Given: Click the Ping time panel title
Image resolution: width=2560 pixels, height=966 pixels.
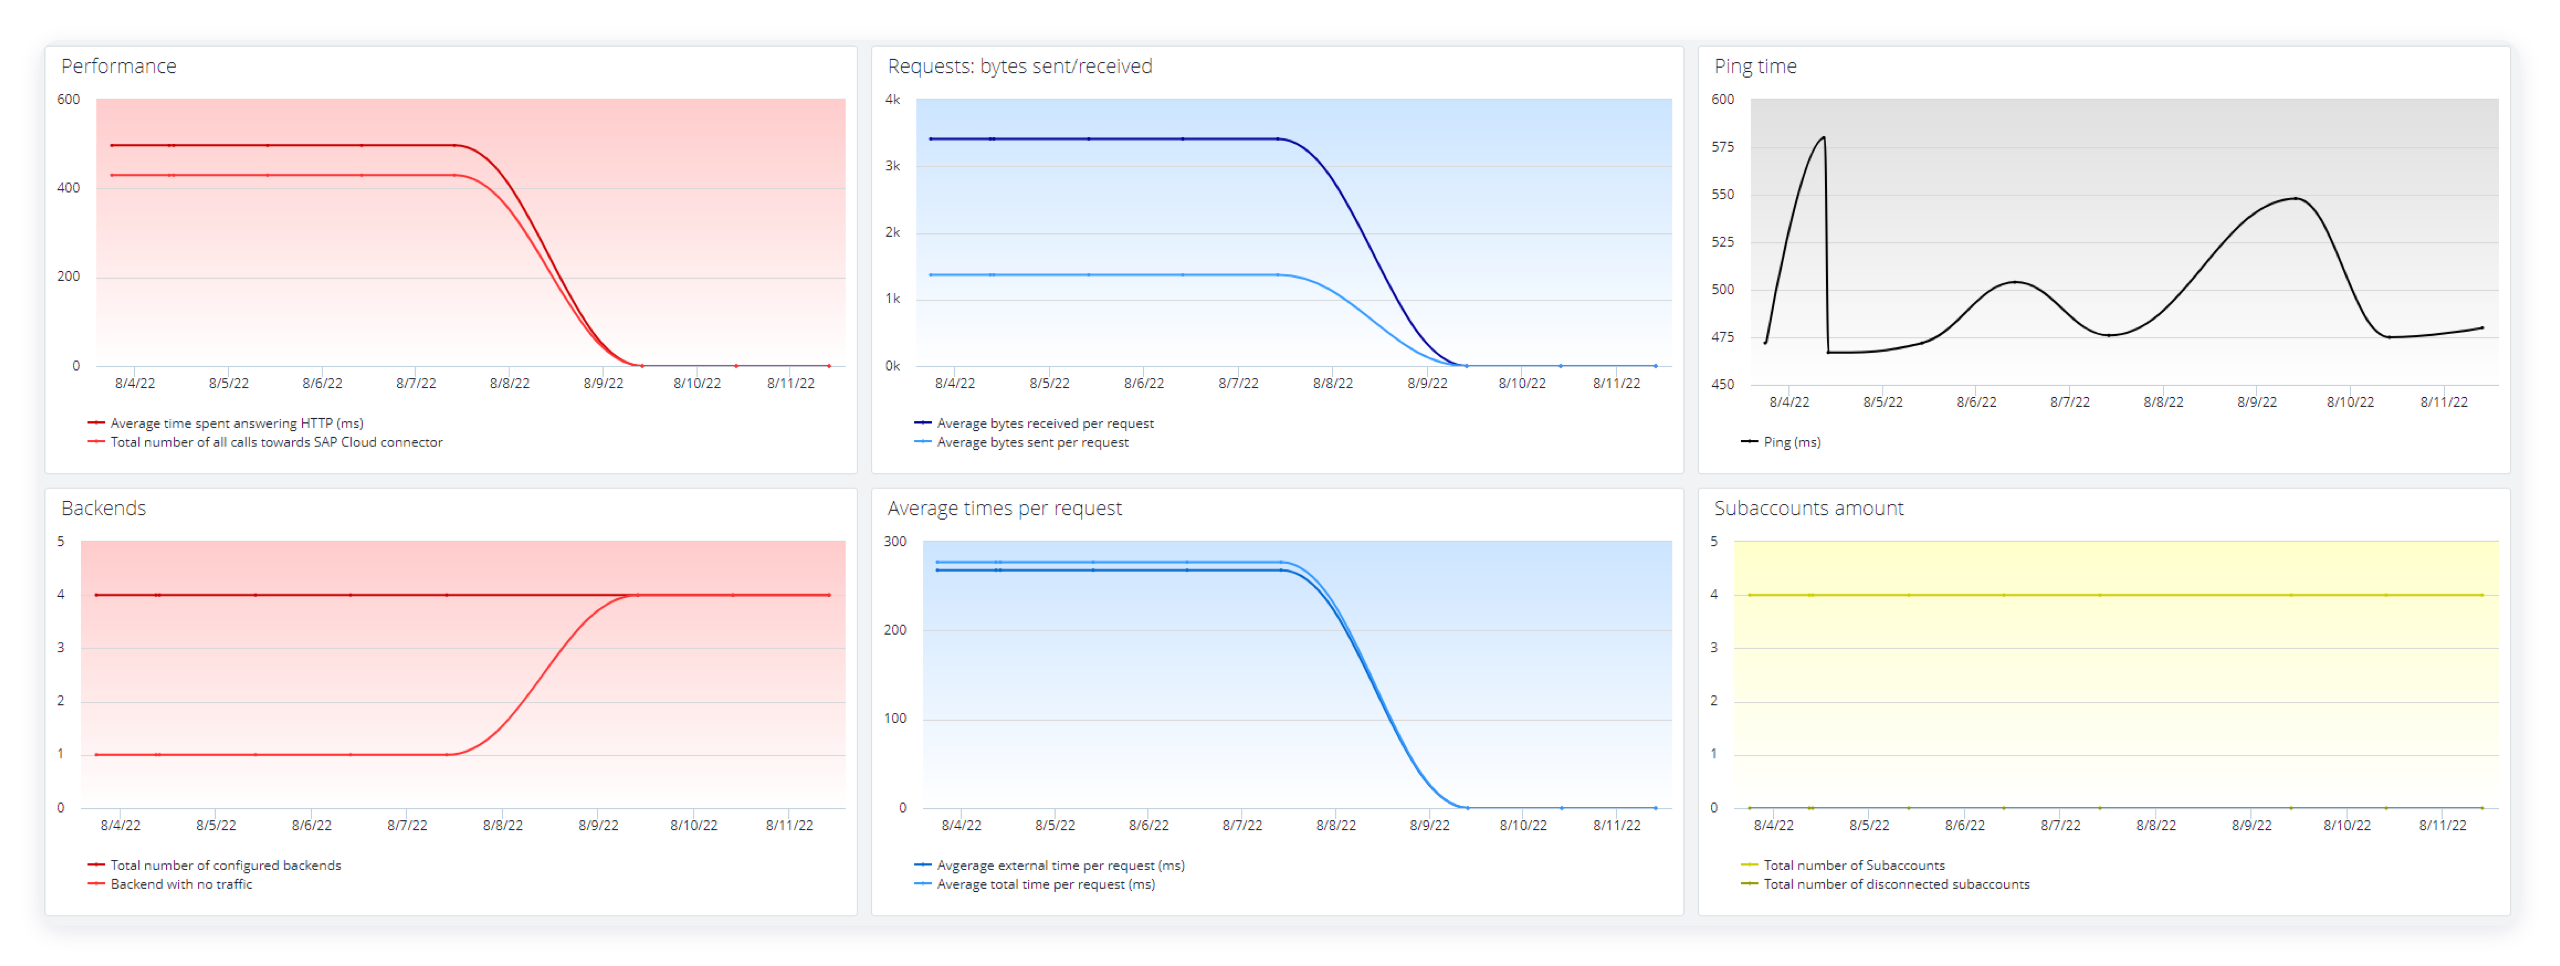Looking at the screenshot, I should click(1755, 66).
